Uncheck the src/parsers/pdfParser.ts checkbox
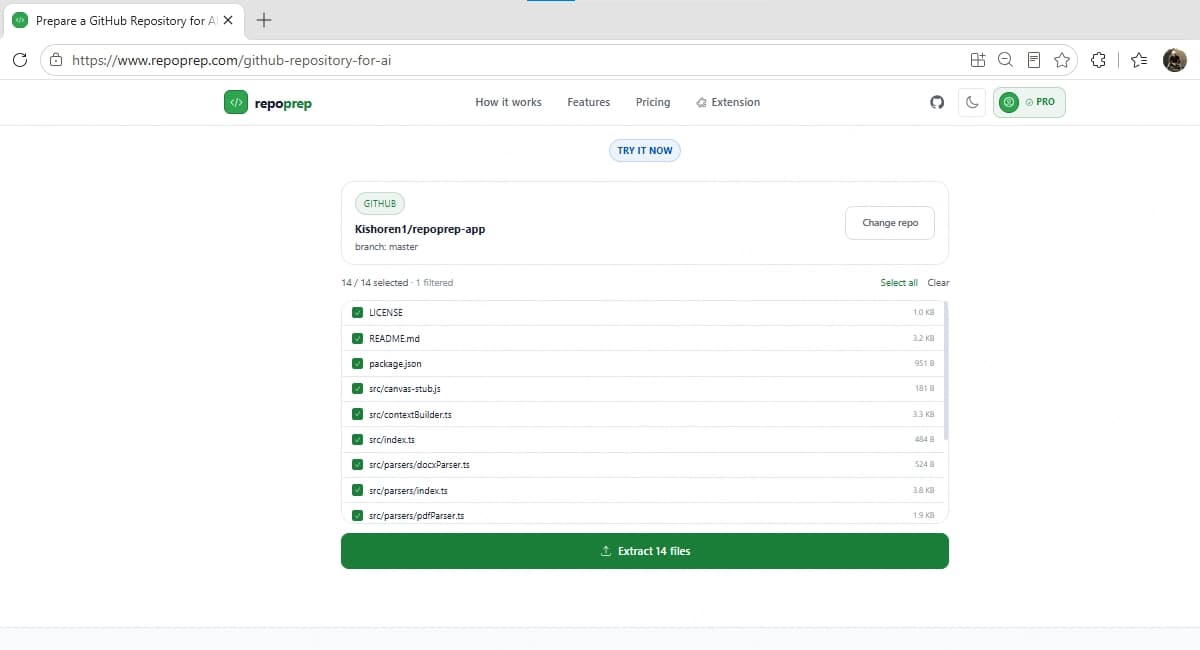Viewport: 1200px width, 650px height. click(357, 515)
